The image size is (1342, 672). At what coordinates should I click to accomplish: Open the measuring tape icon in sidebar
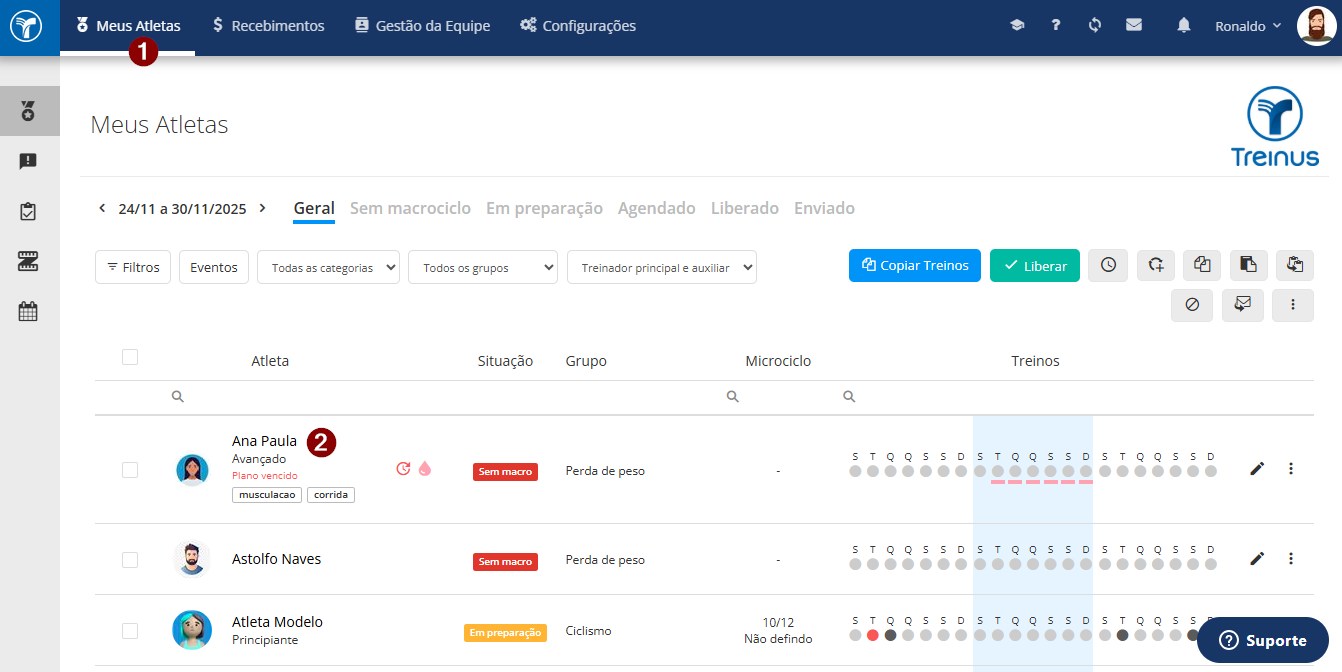[x=28, y=262]
